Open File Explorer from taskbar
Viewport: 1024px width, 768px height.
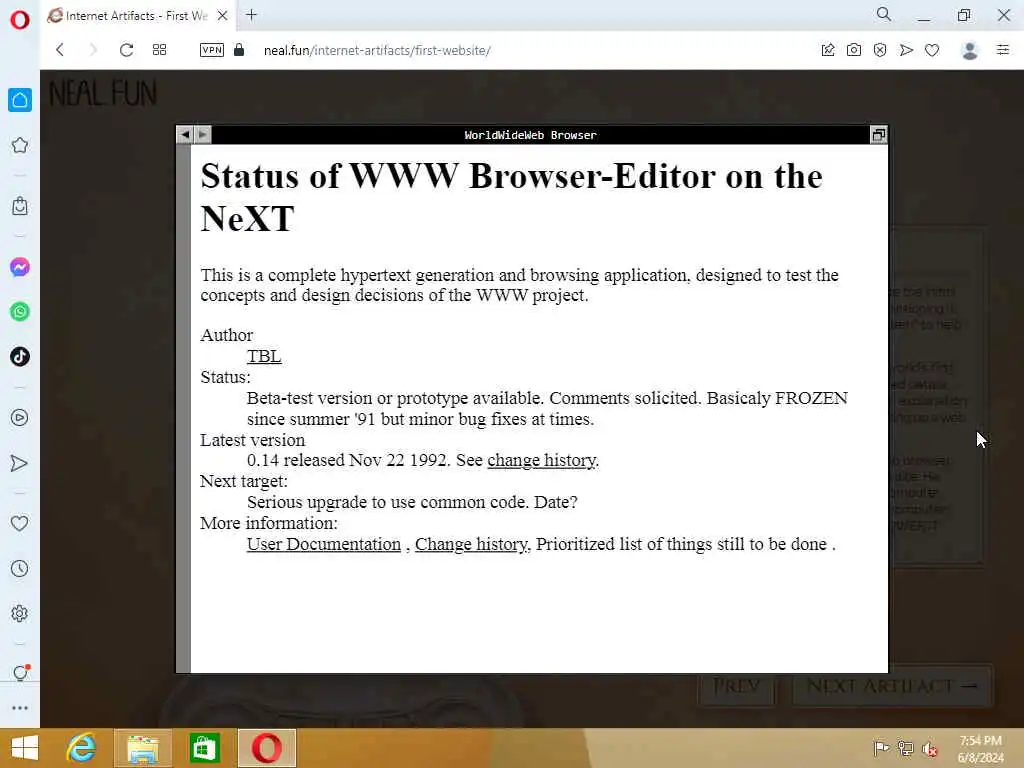143,748
